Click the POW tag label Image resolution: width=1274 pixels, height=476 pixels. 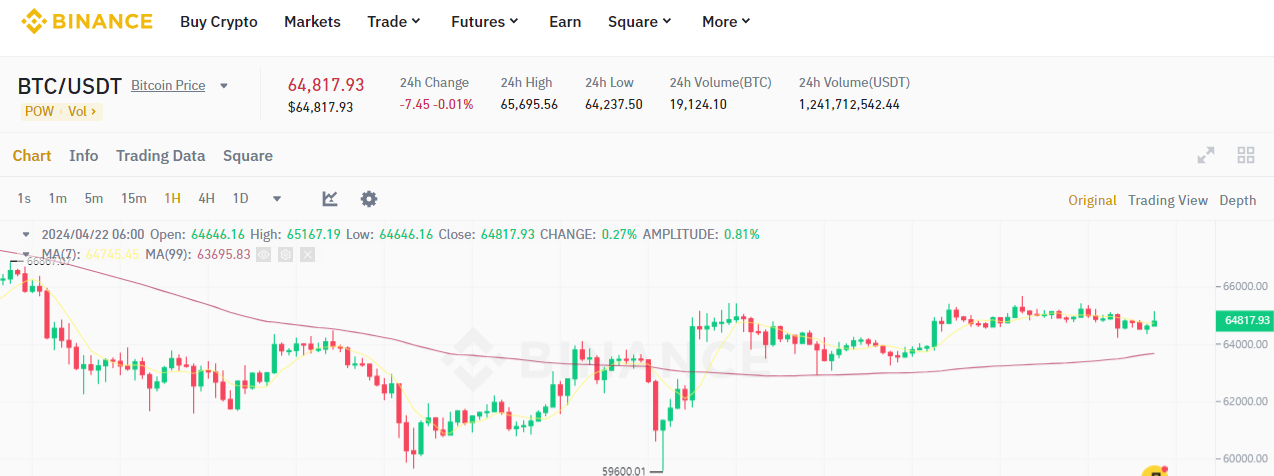point(39,111)
